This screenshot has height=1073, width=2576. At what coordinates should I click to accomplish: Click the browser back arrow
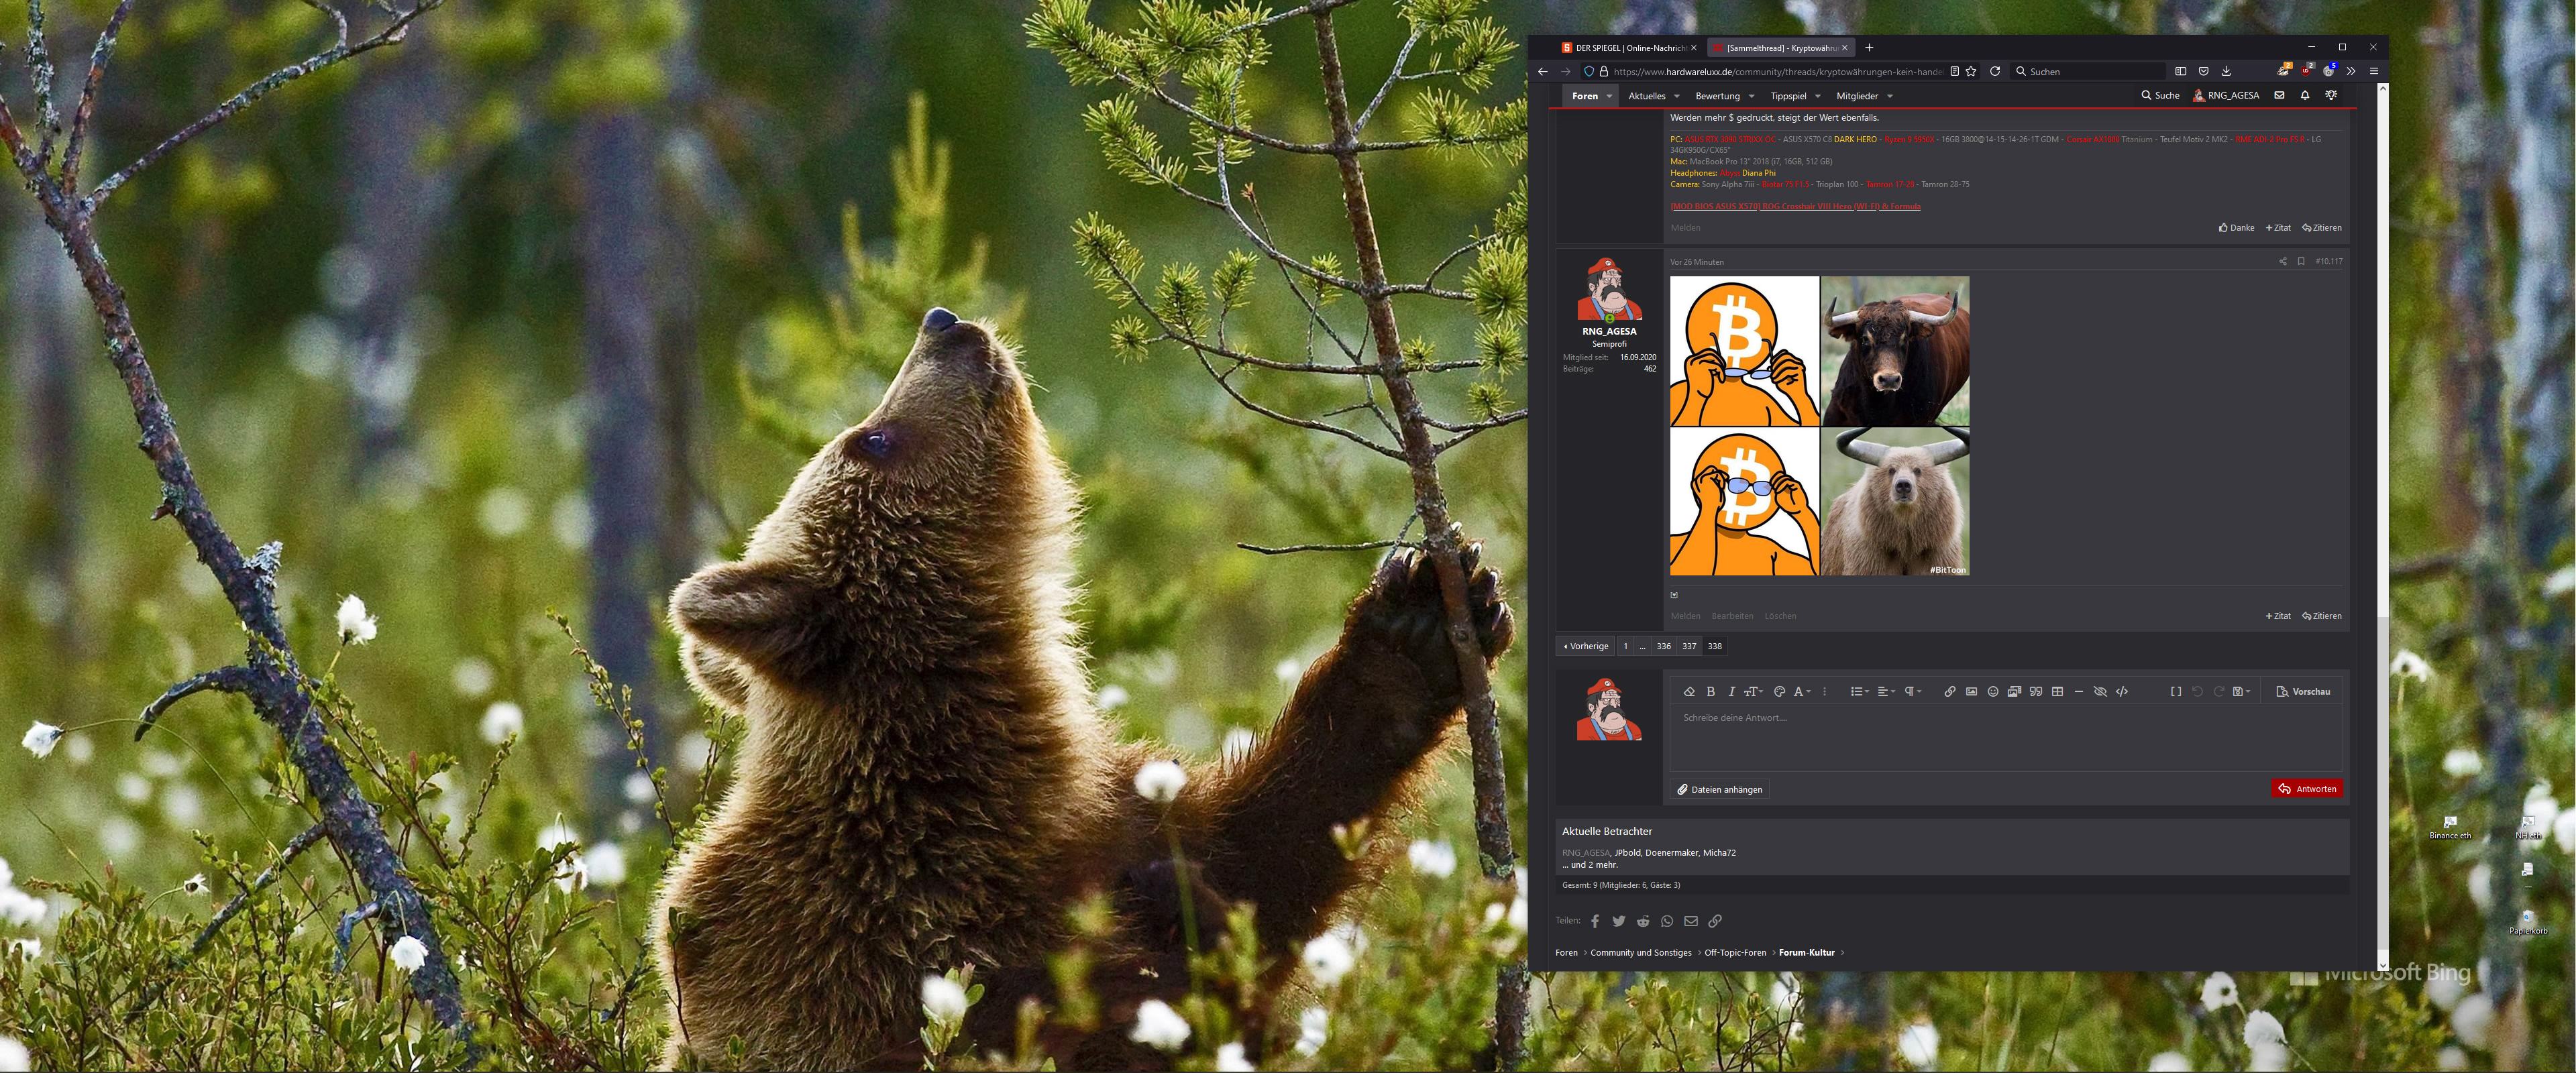point(1543,71)
